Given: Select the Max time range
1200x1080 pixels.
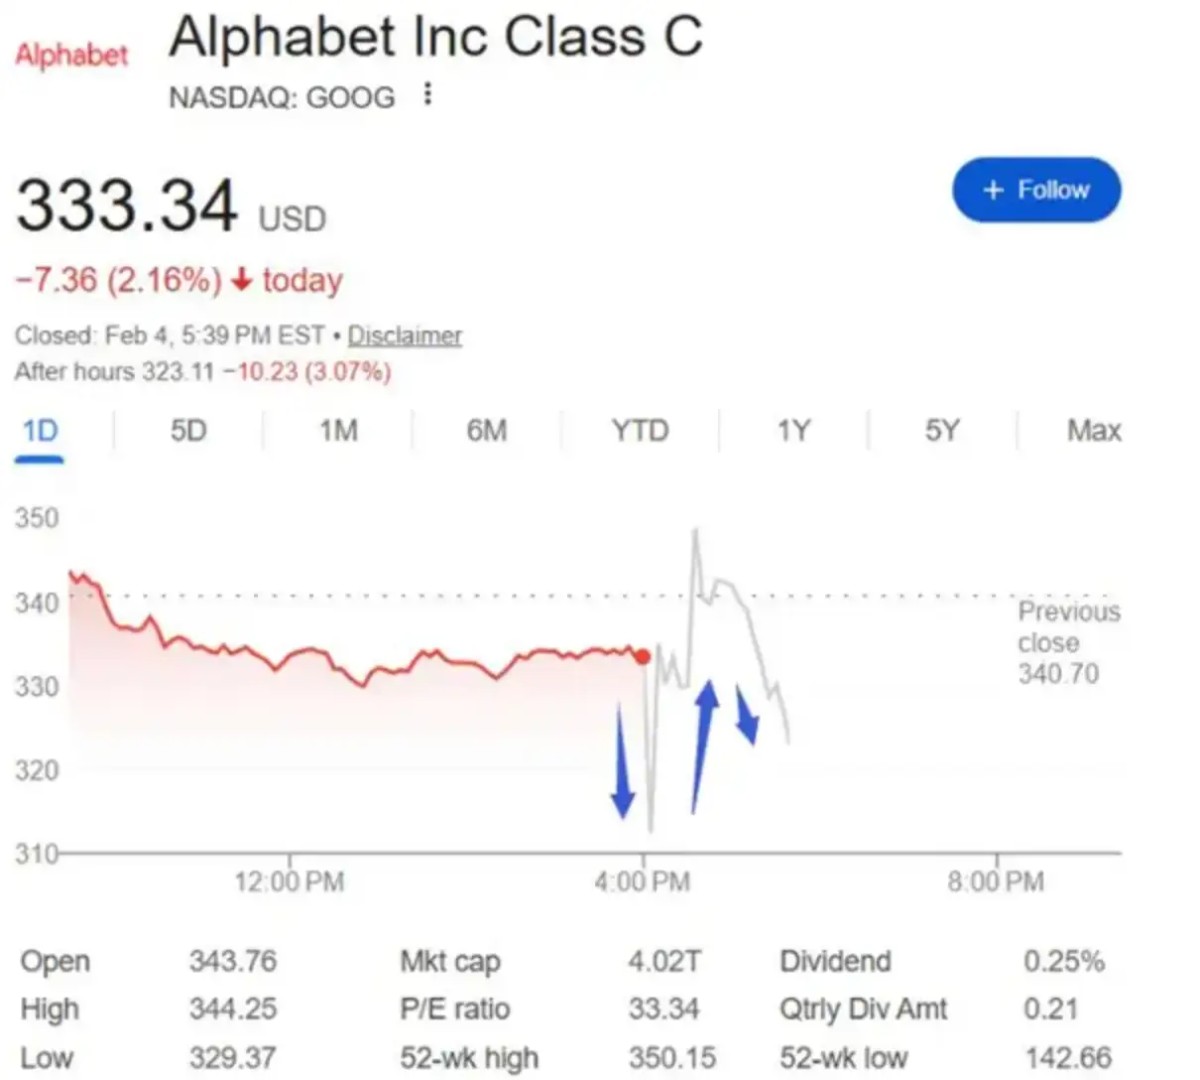Looking at the screenshot, I should click(x=1094, y=430).
